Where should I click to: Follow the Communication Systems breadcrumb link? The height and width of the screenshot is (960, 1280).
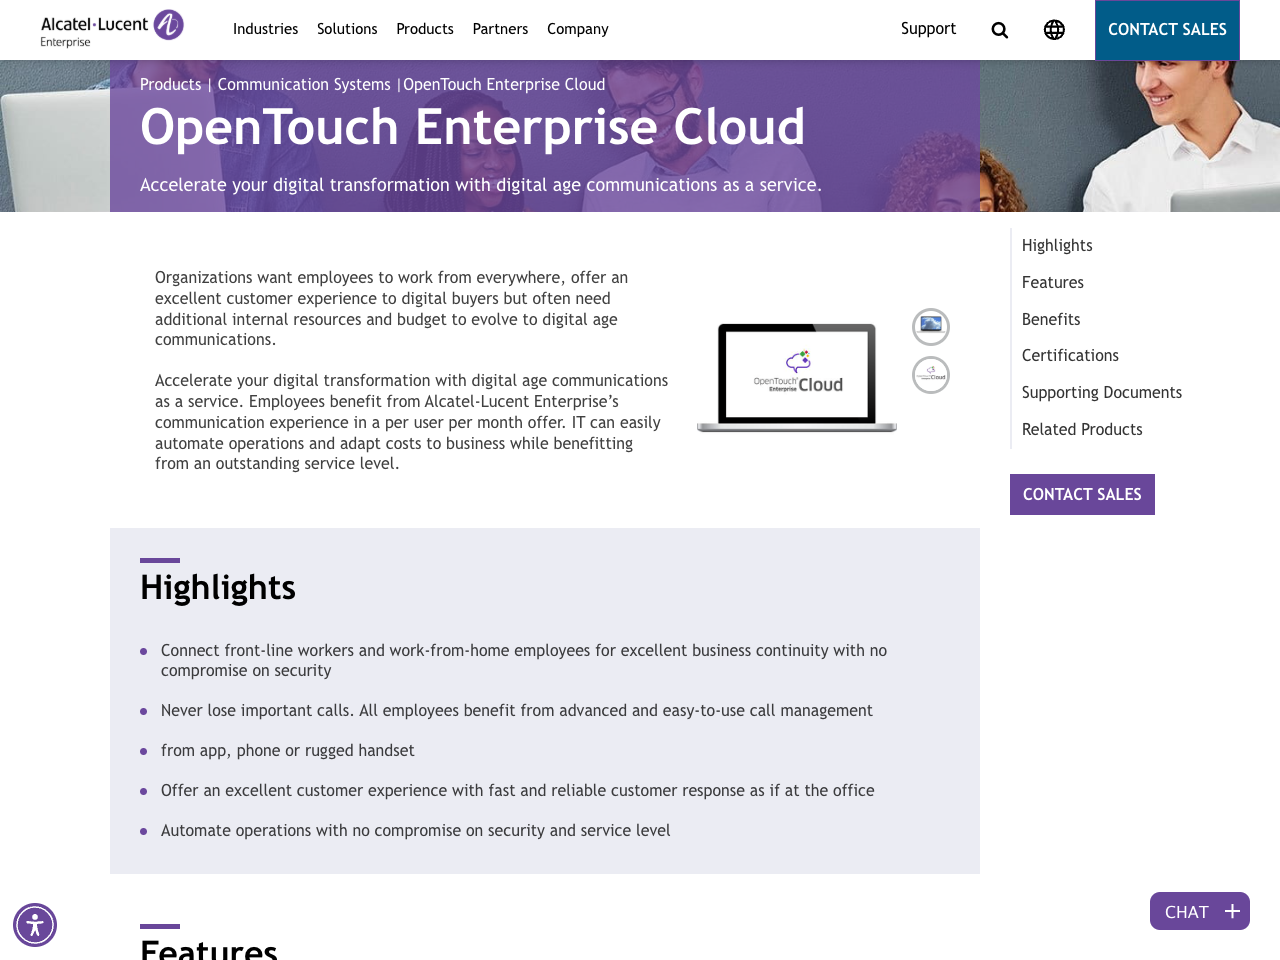tap(304, 85)
